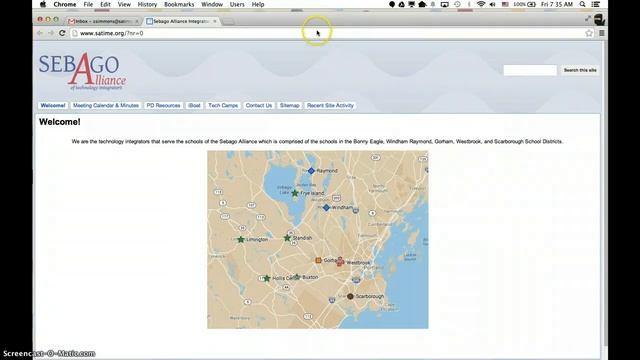Open the Welcome! navigation link
The width and height of the screenshot is (640, 360).
(53, 105)
